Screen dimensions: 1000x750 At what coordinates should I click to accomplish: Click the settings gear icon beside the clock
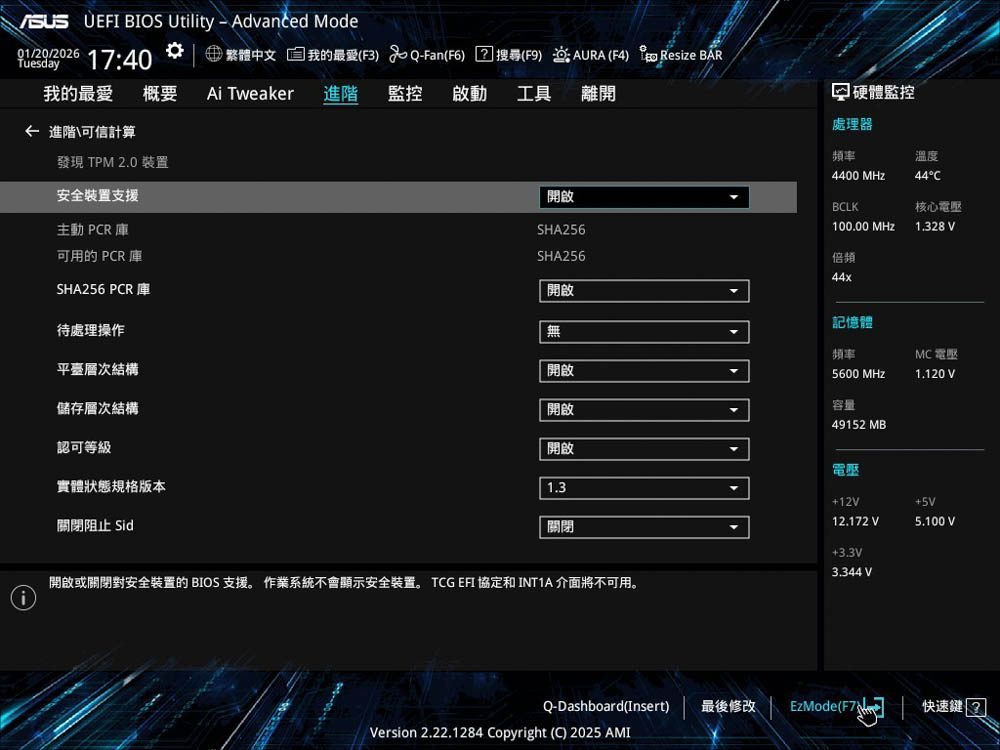pos(175,51)
